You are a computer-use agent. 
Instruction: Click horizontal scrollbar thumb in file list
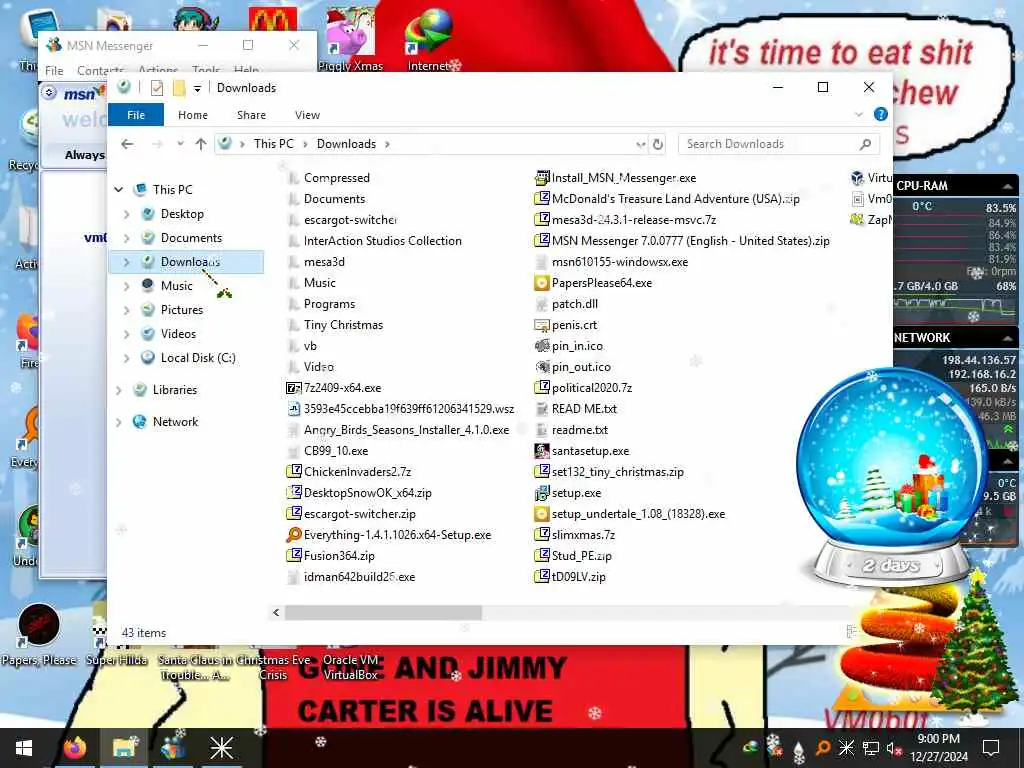(x=383, y=613)
